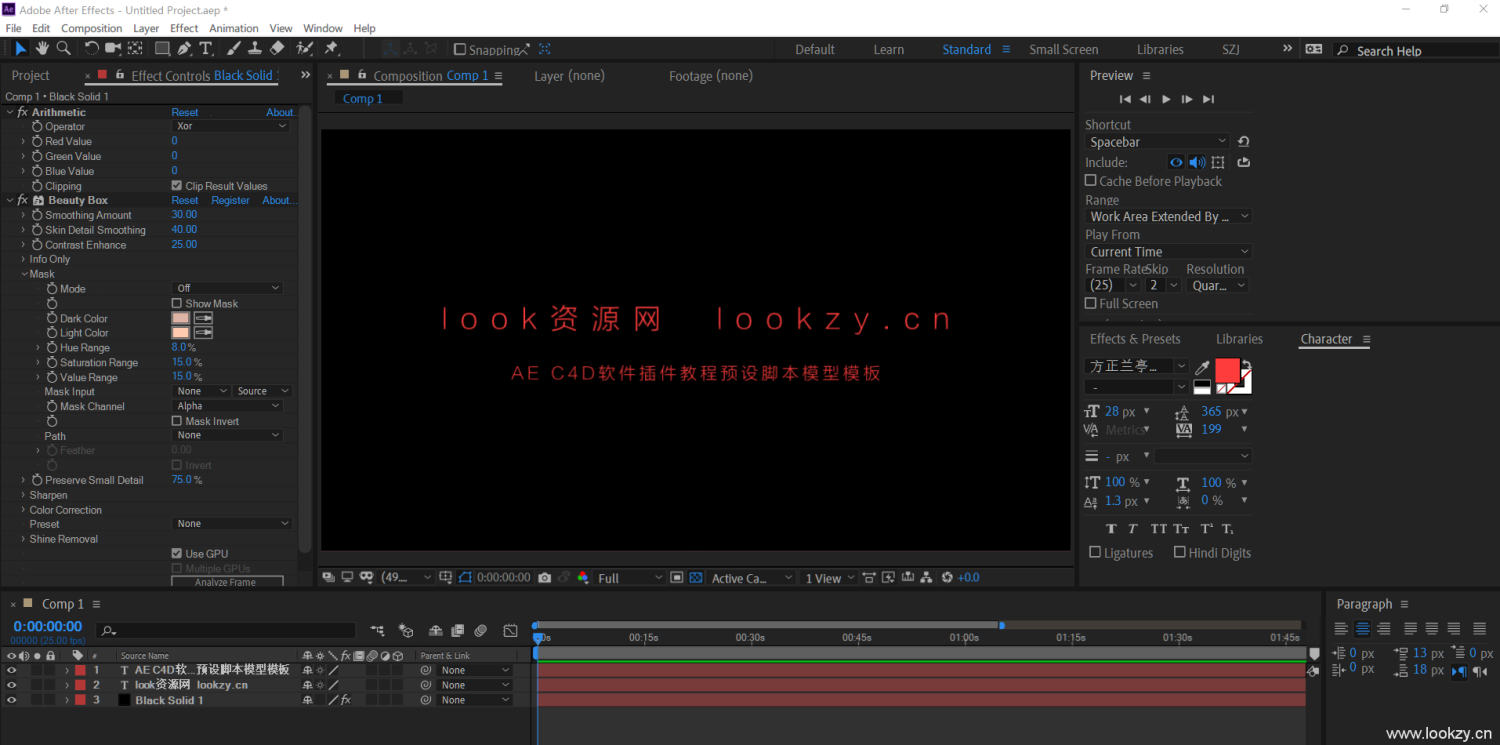
Task: Uncheck Clip Result Values
Action: 177,186
